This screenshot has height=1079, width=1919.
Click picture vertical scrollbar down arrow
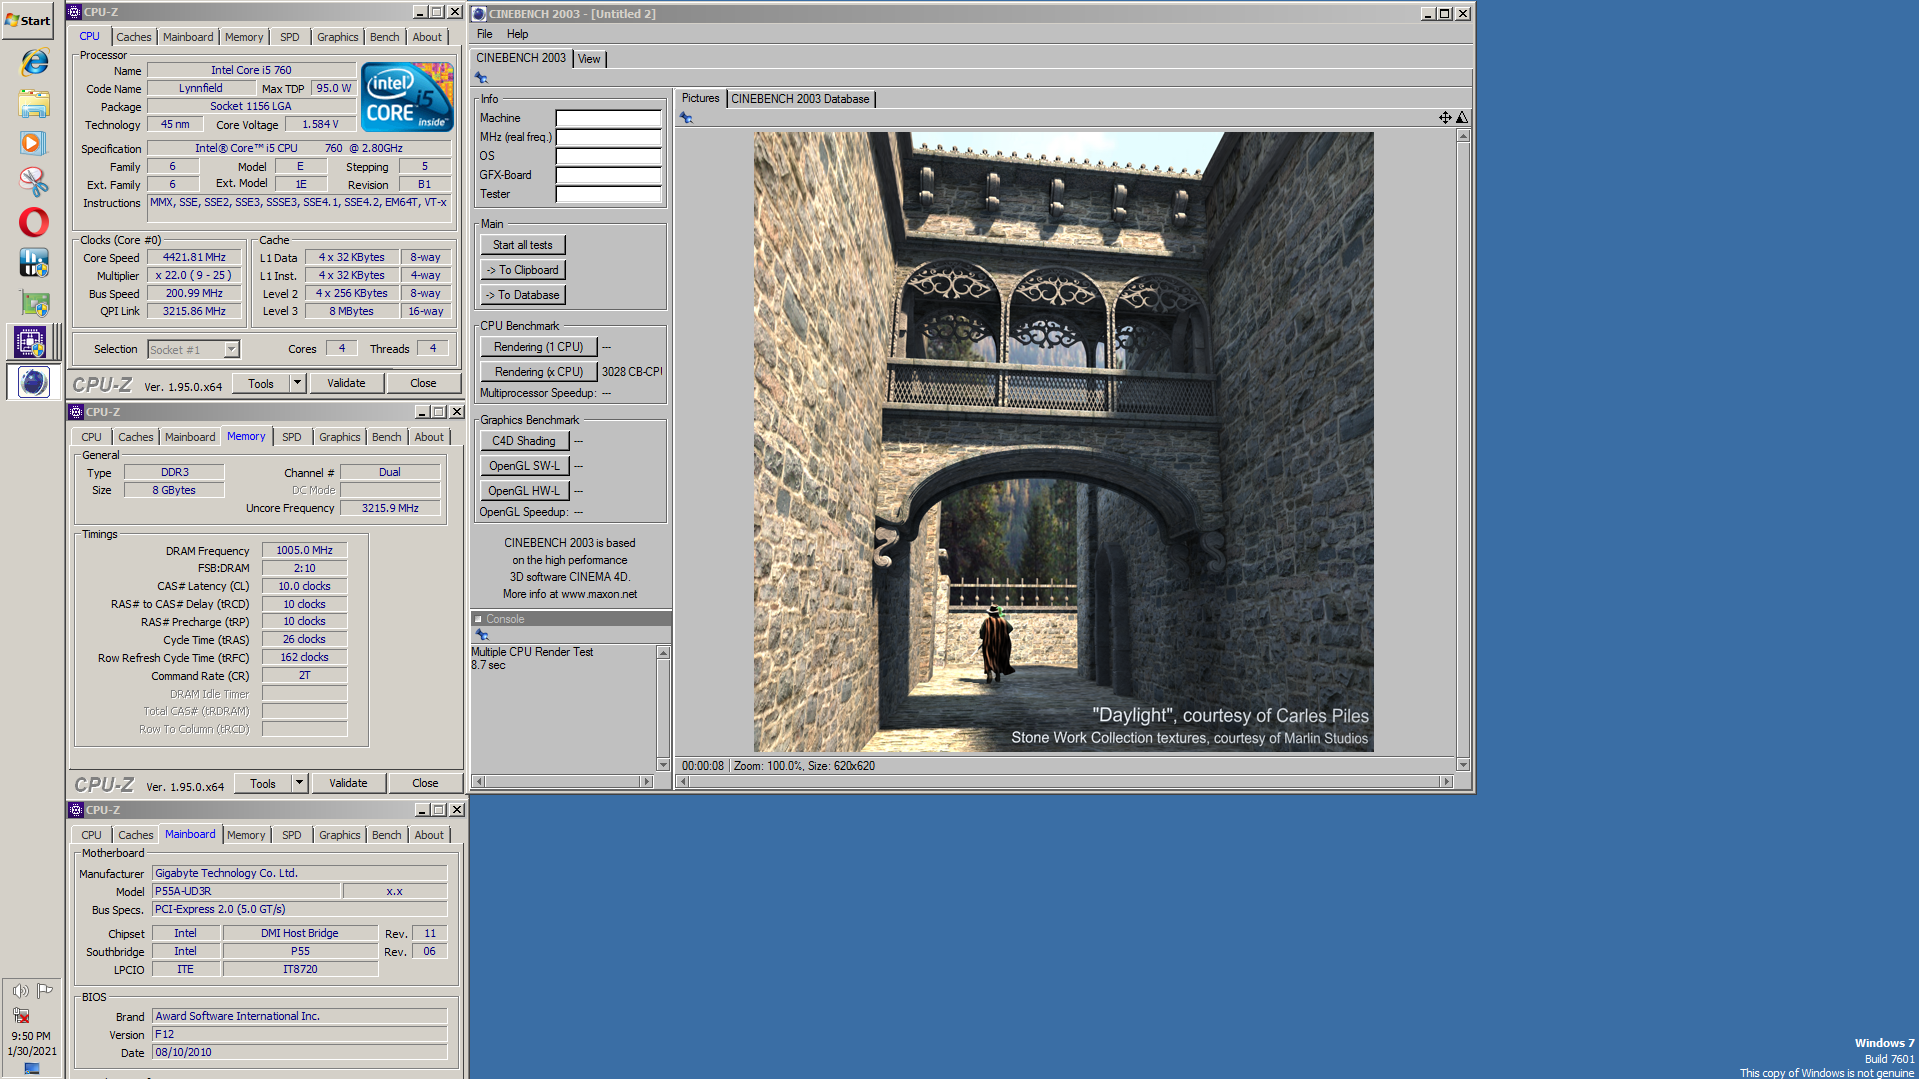click(x=1463, y=764)
